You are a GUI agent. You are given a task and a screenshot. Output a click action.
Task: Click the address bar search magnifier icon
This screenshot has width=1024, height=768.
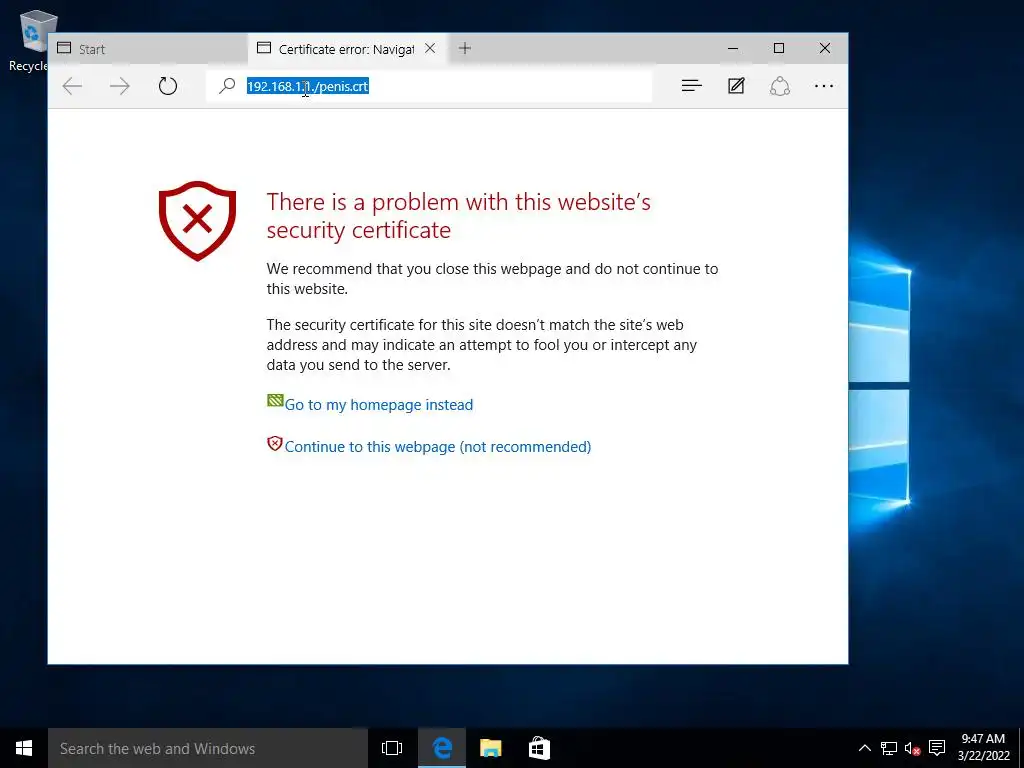point(227,86)
